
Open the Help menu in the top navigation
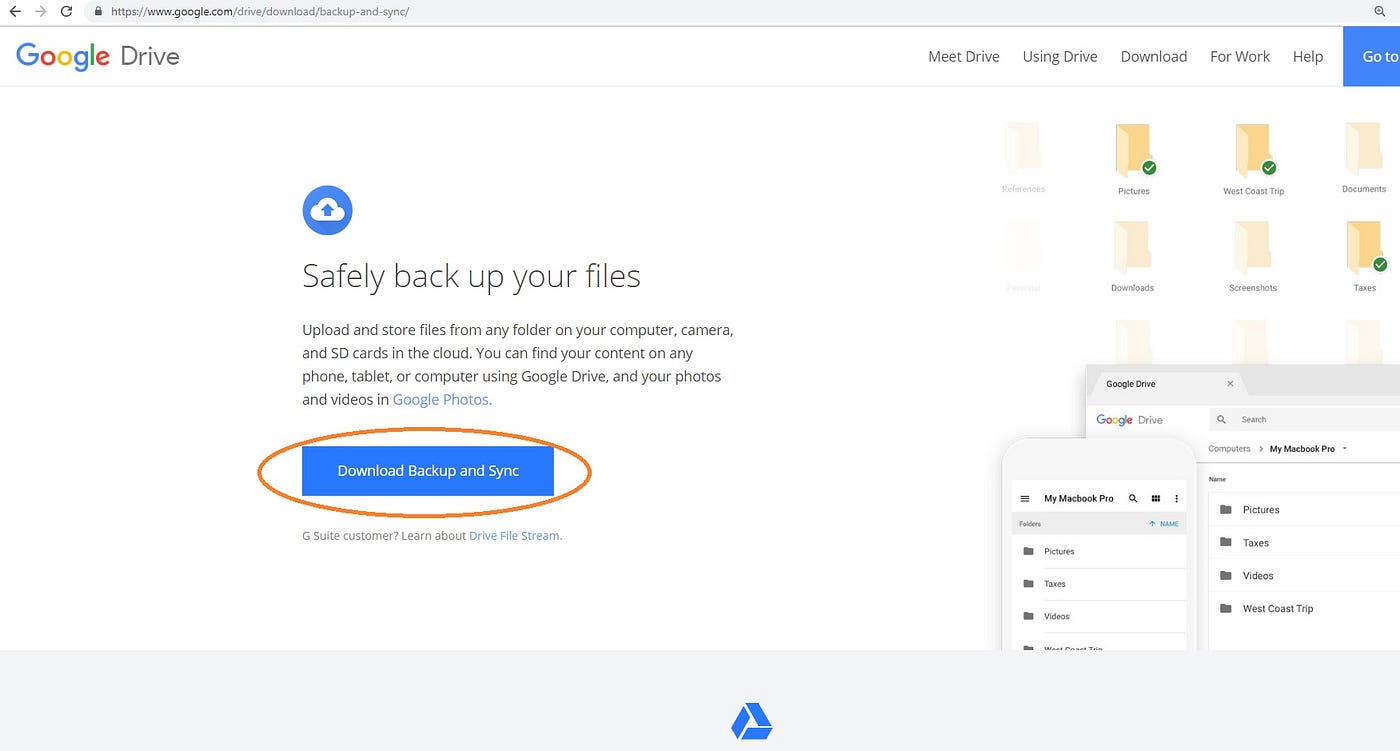coord(1307,56)
